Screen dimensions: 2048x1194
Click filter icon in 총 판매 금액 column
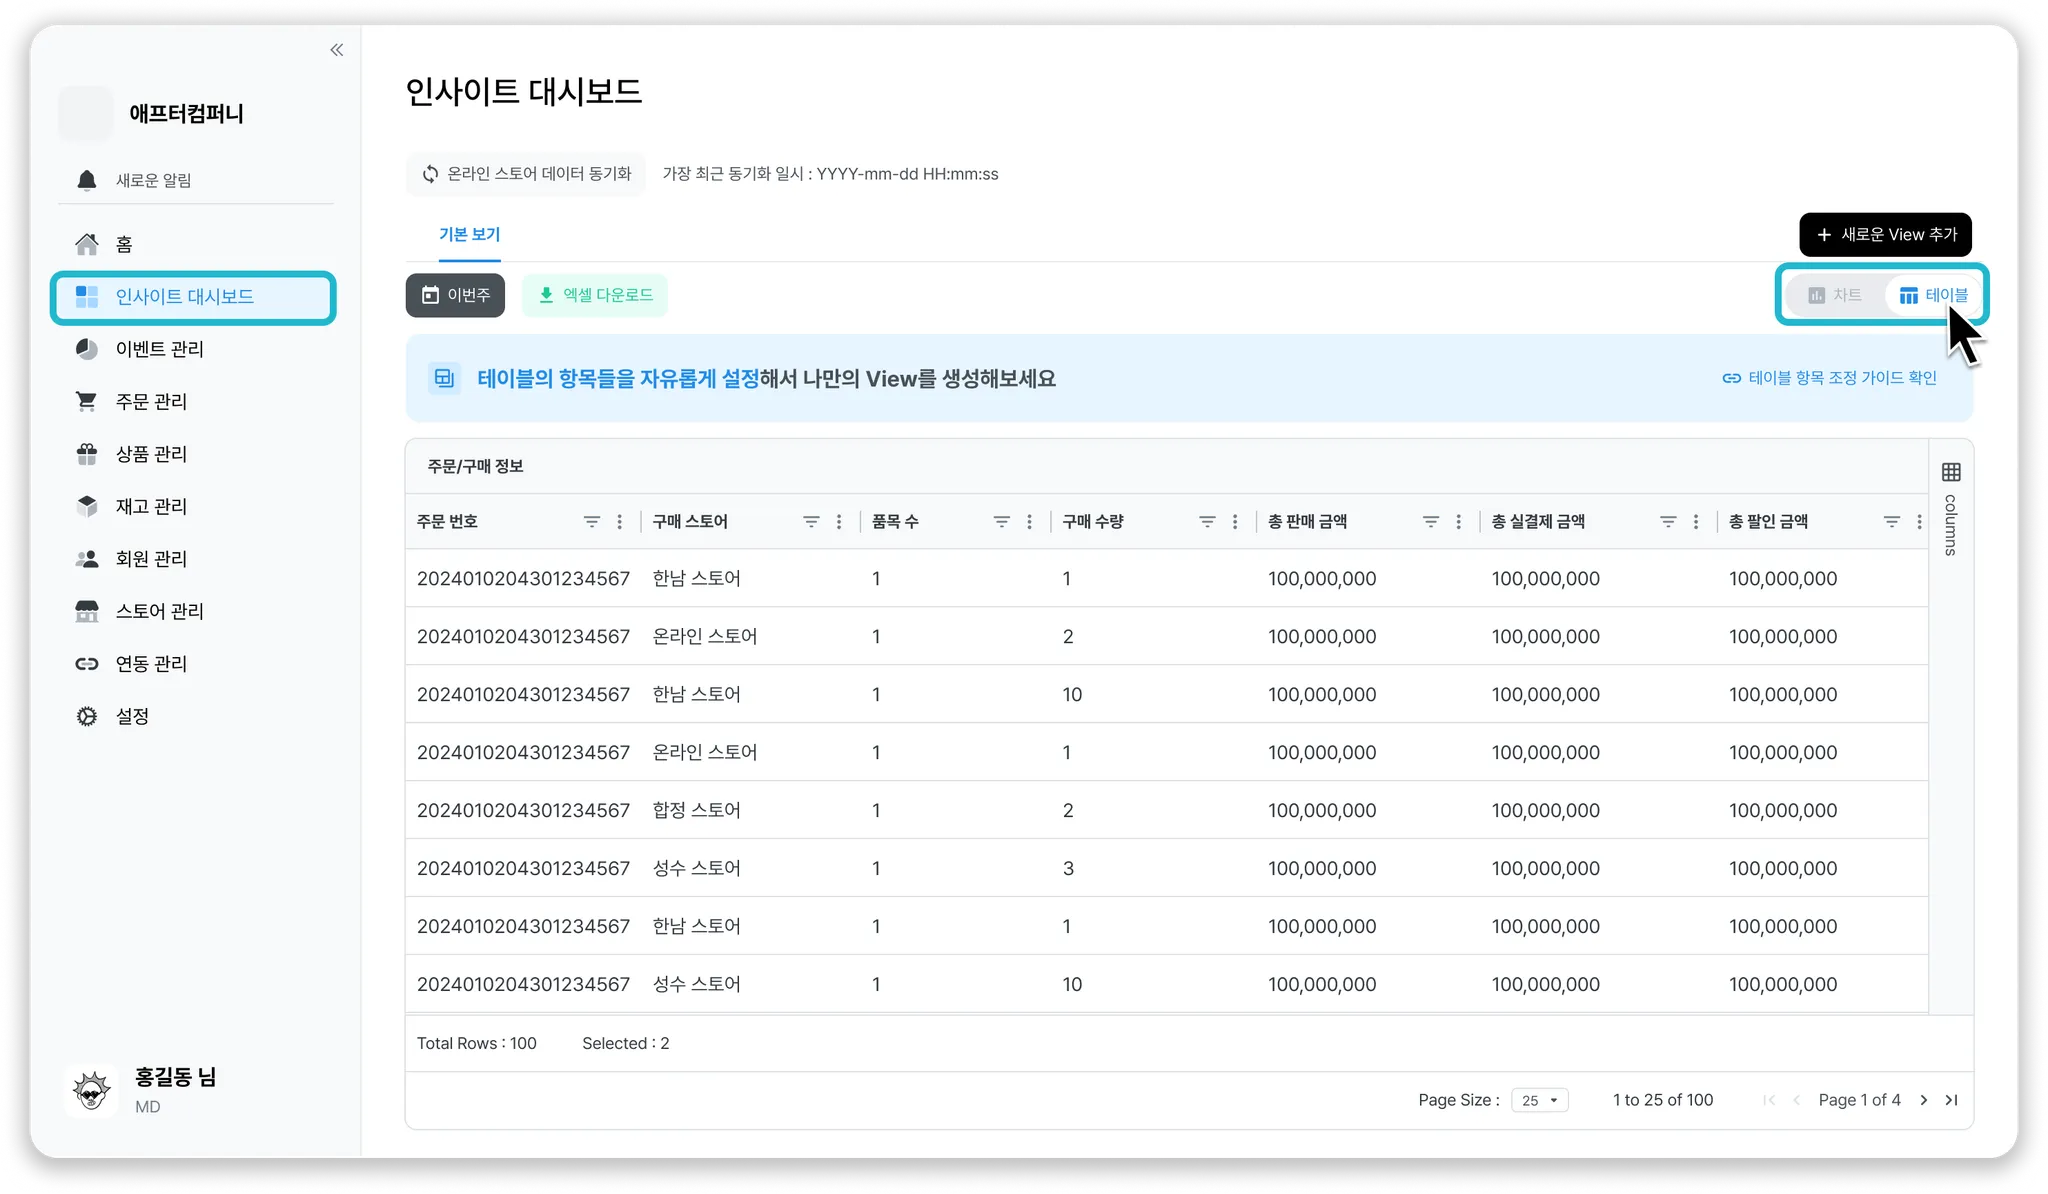pyautogui.click(x=1431, y=522)
